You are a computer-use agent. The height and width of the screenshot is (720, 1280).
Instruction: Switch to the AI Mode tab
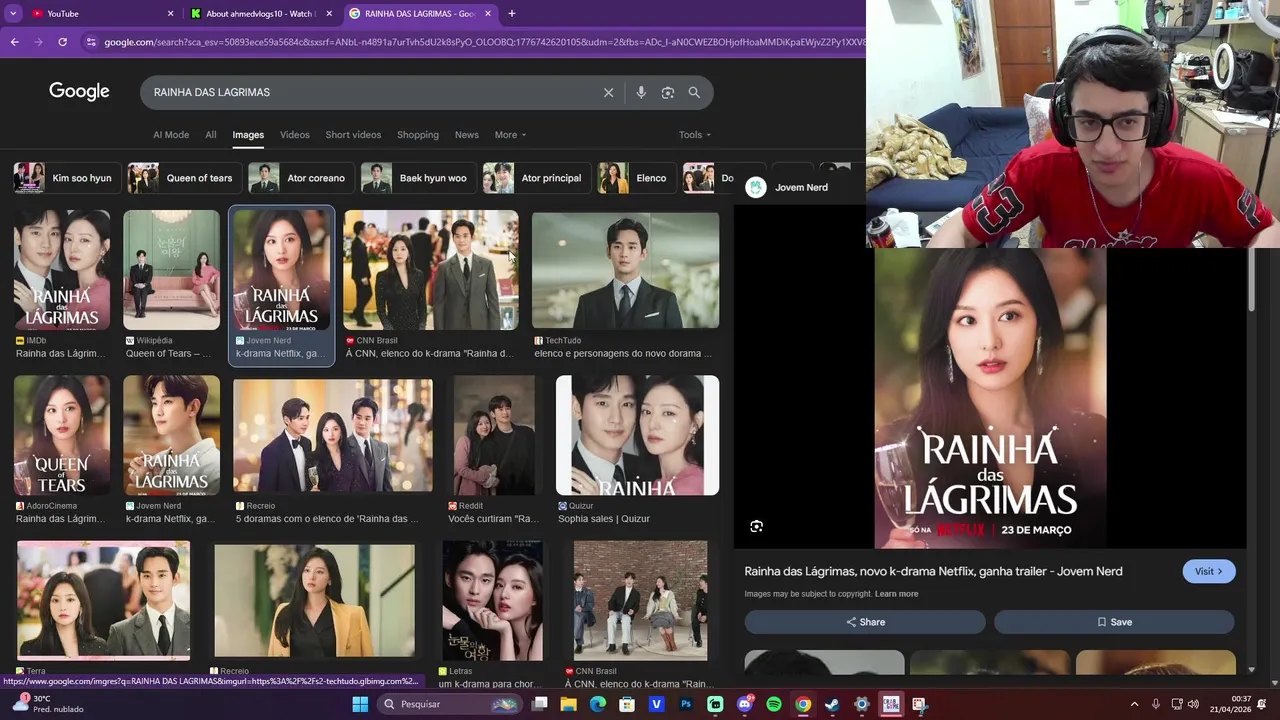click(x=171, y=135)
